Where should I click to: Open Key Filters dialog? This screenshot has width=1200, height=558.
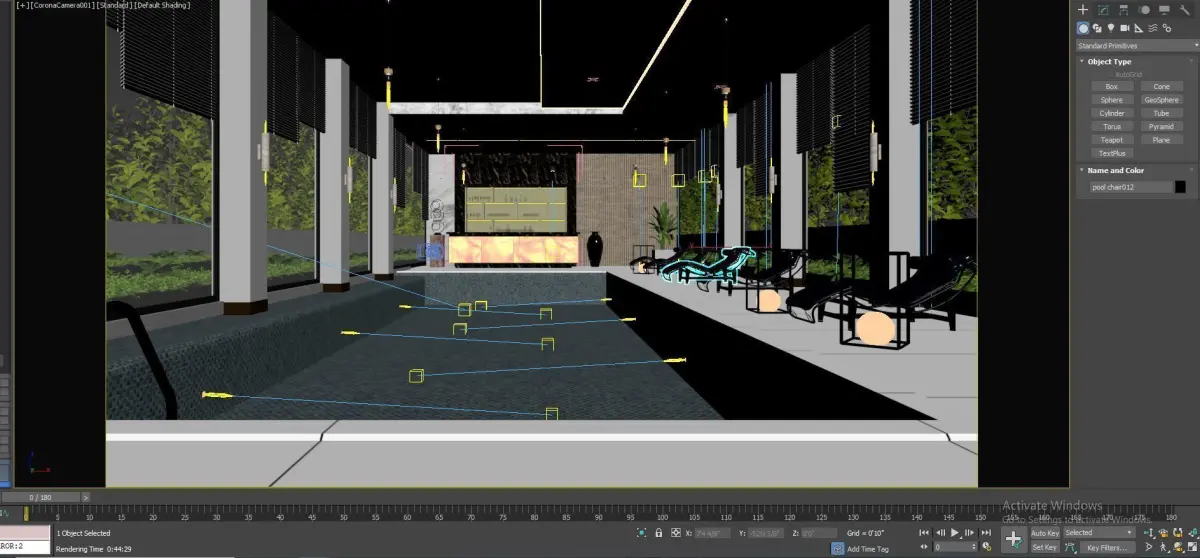point(1107,547)
